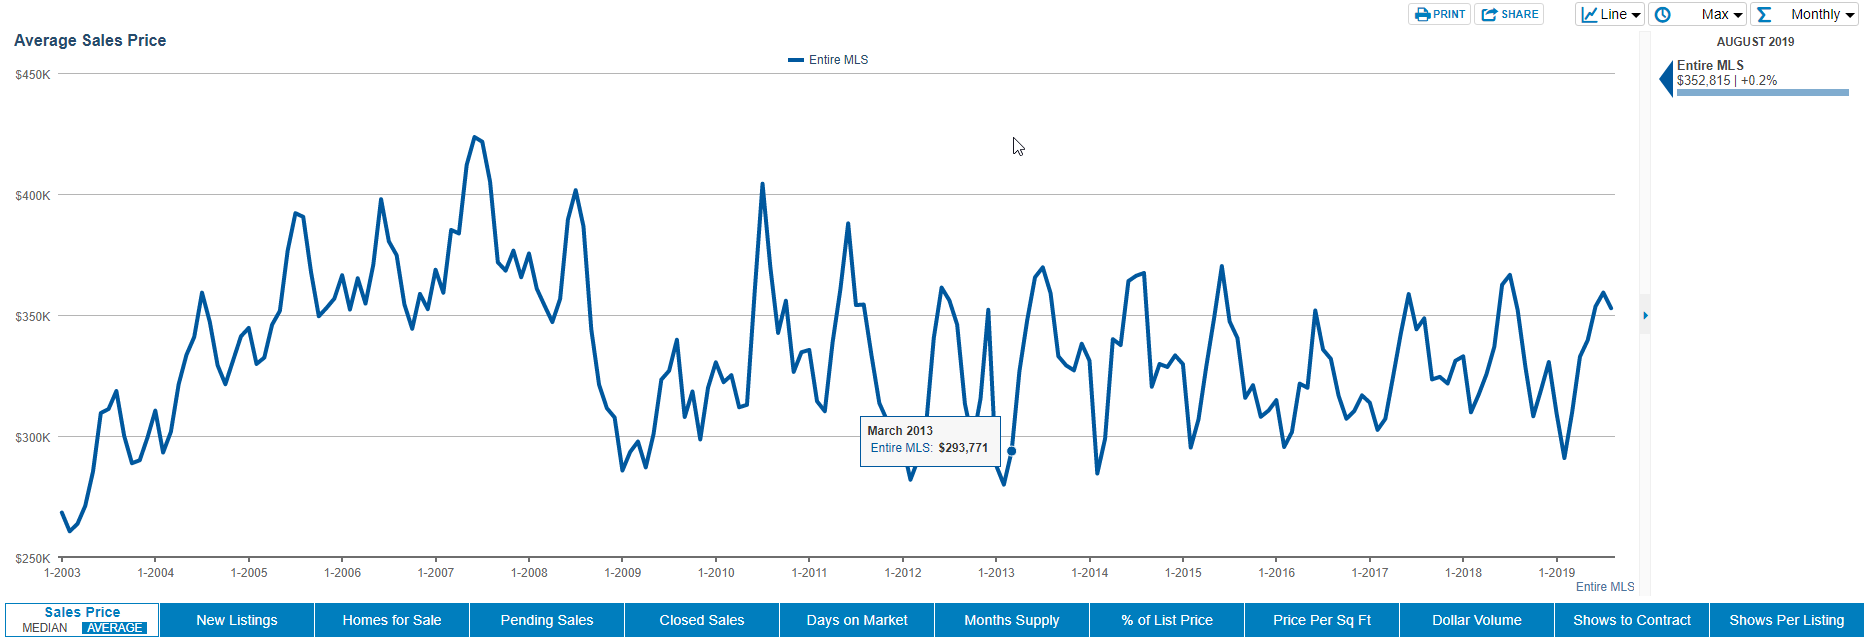Click the SHARE button text

coord(1519,14)
